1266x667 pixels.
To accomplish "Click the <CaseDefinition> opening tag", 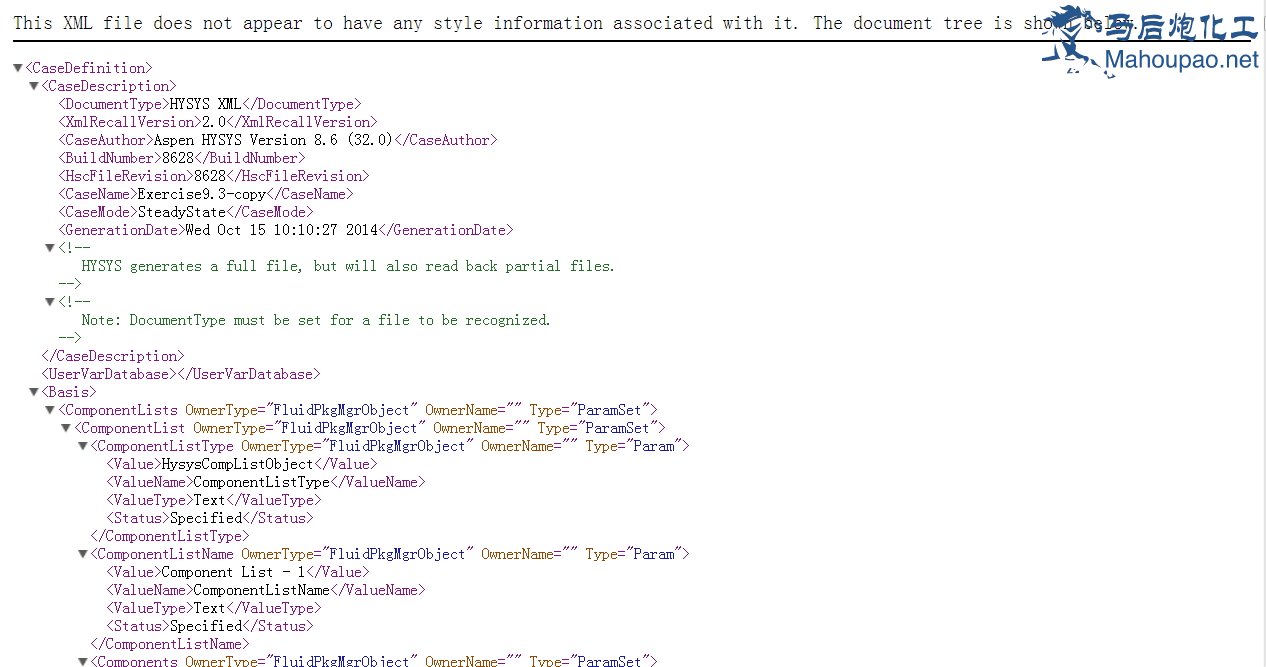I will 89,68.
